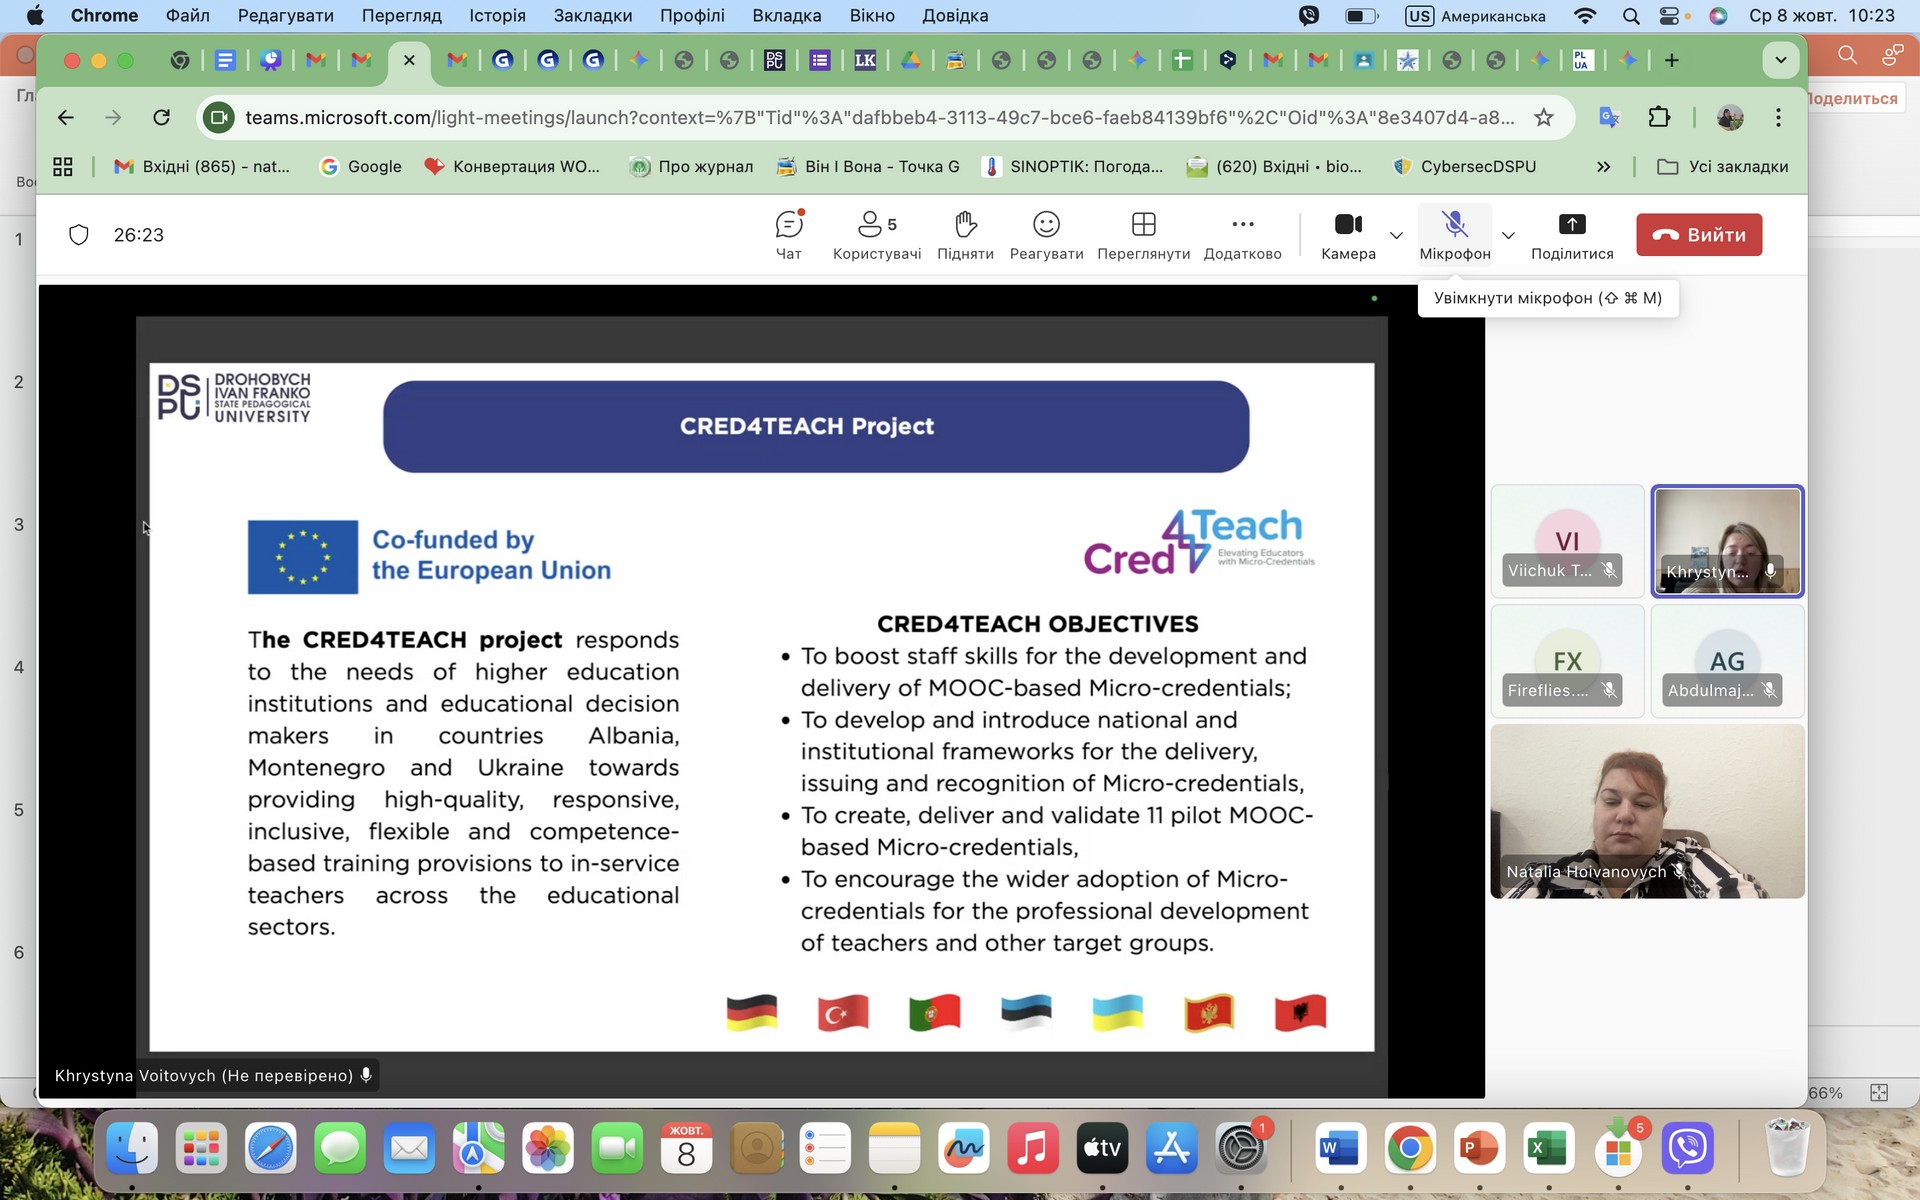Screen dimensions: 1920x1200
Task: Show hidden bookmarks with the chevron overflow
Action: click(x=1604, y=167)
